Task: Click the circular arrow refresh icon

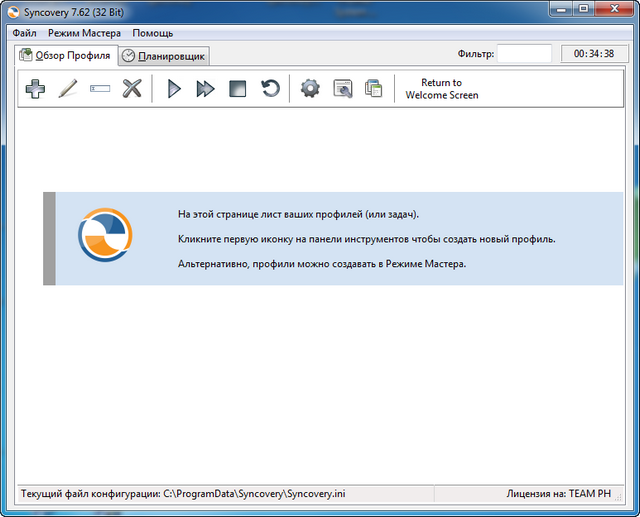Action: [270, 90]
